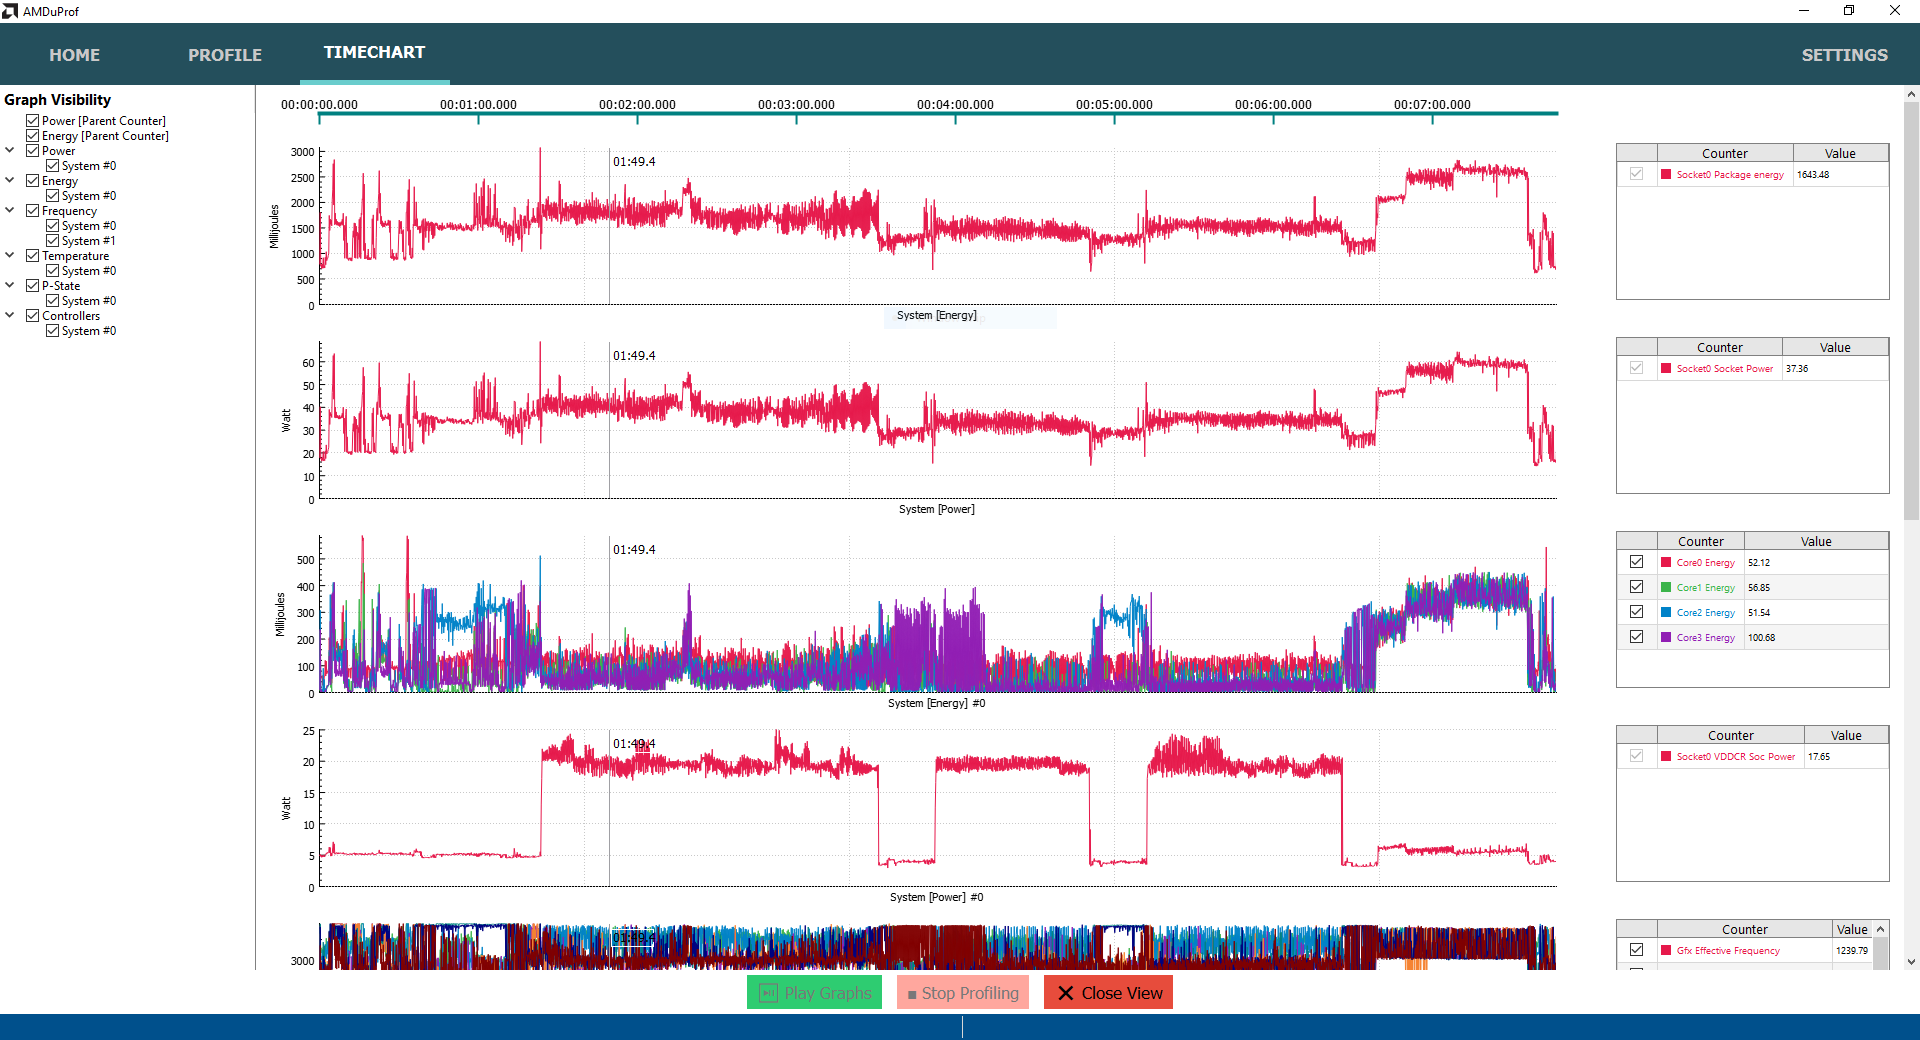1920x1040 pixels.
Task: Click the Core0 Energy red color swatch
Action: [x=1666, y=562]
